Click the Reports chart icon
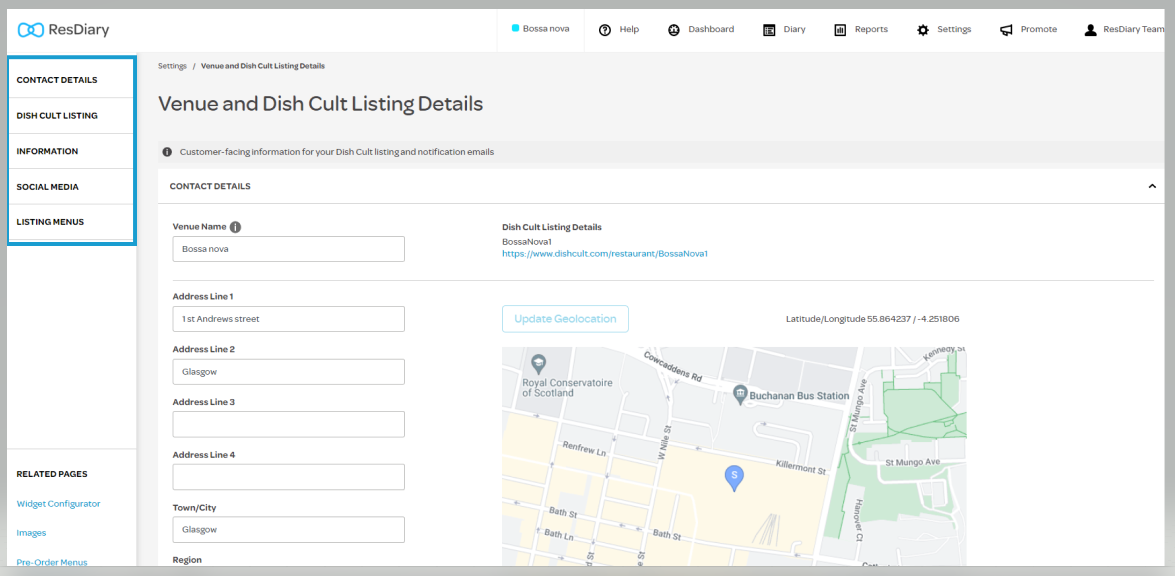This screenshot has height=576, width=1175. pos(840,30)
